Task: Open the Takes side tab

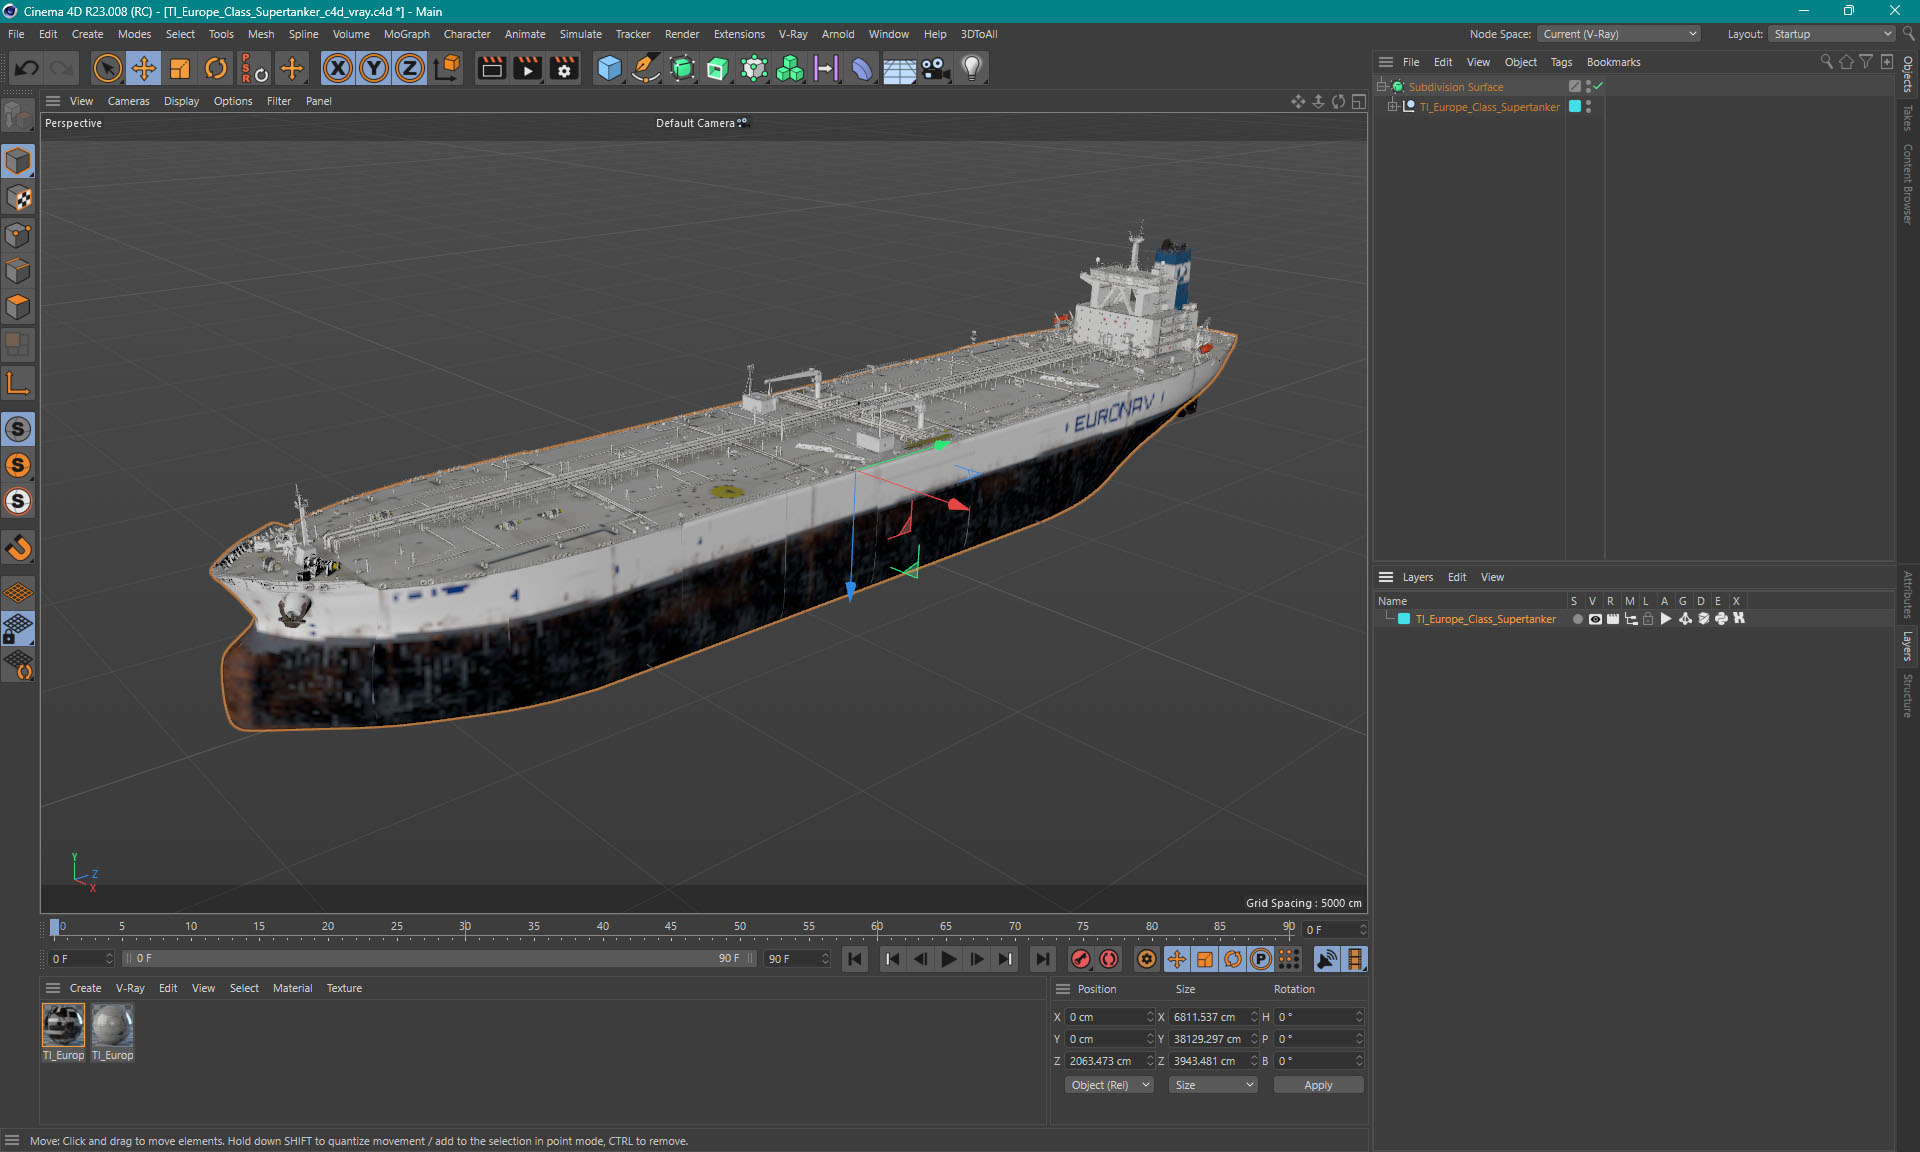Action: 1907,117
